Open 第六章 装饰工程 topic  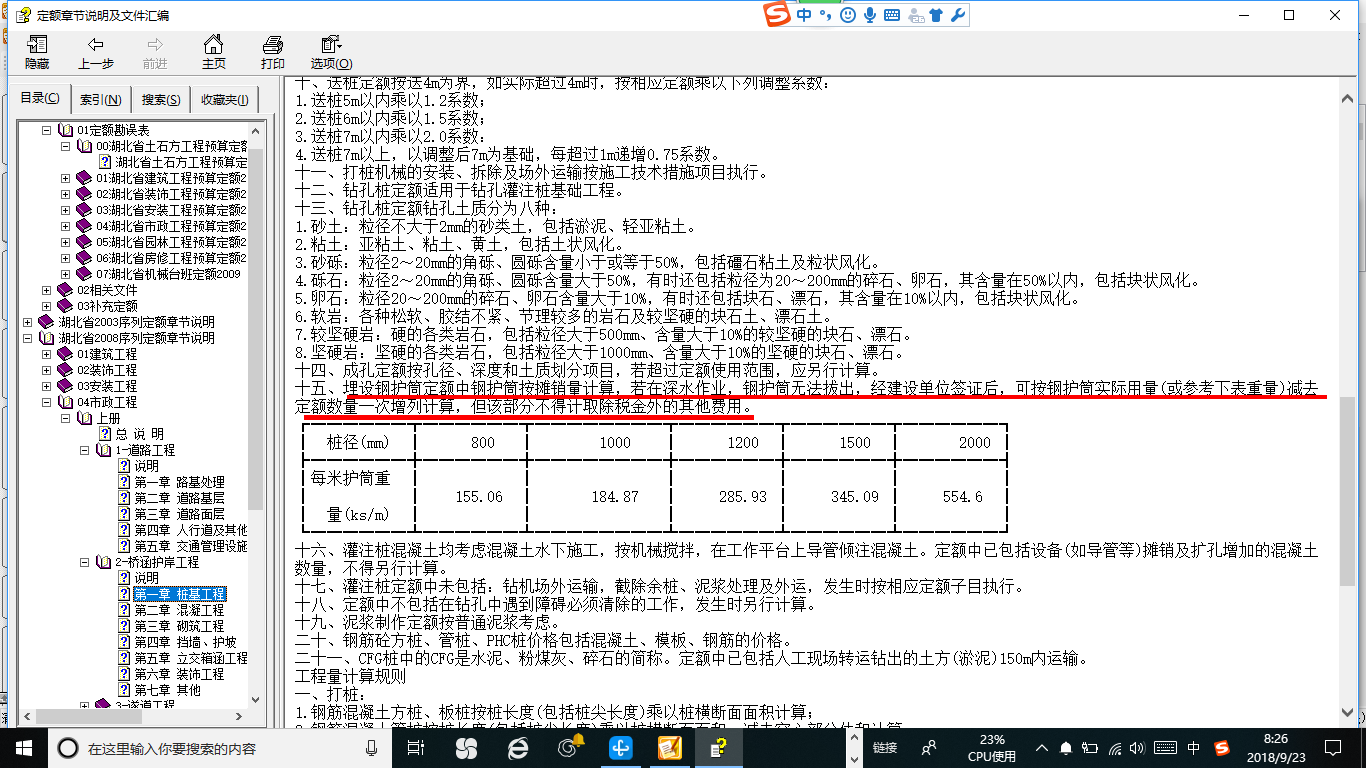180,674
